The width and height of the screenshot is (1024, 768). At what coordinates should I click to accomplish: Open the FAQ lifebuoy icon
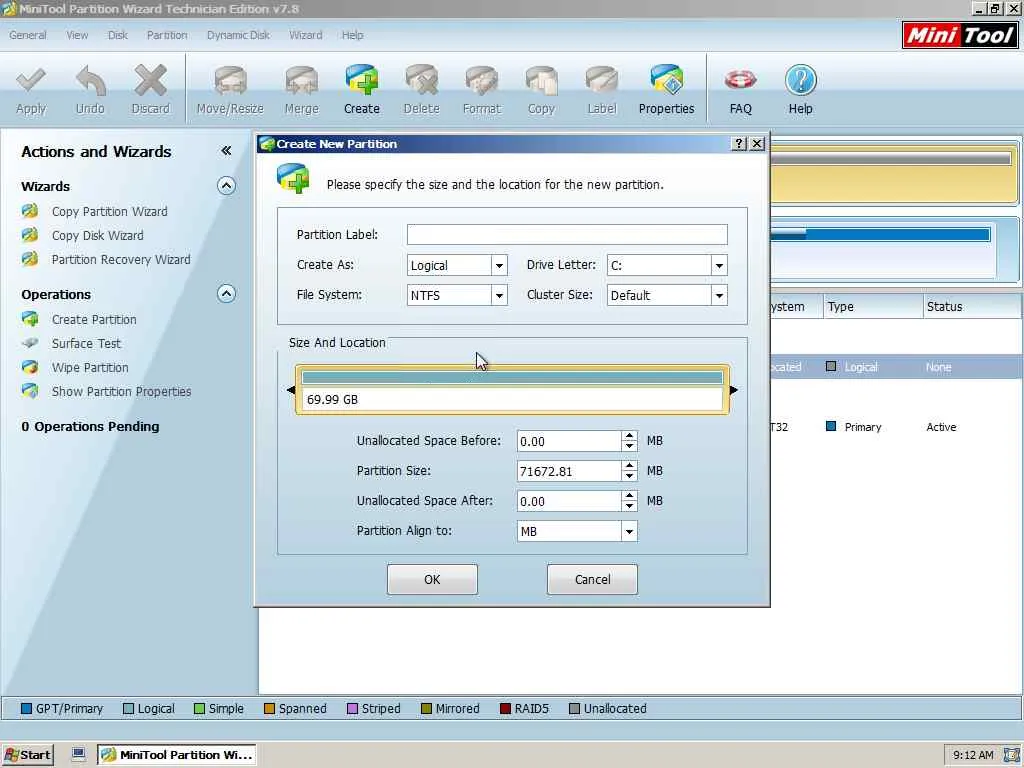(x=741, y=81)
